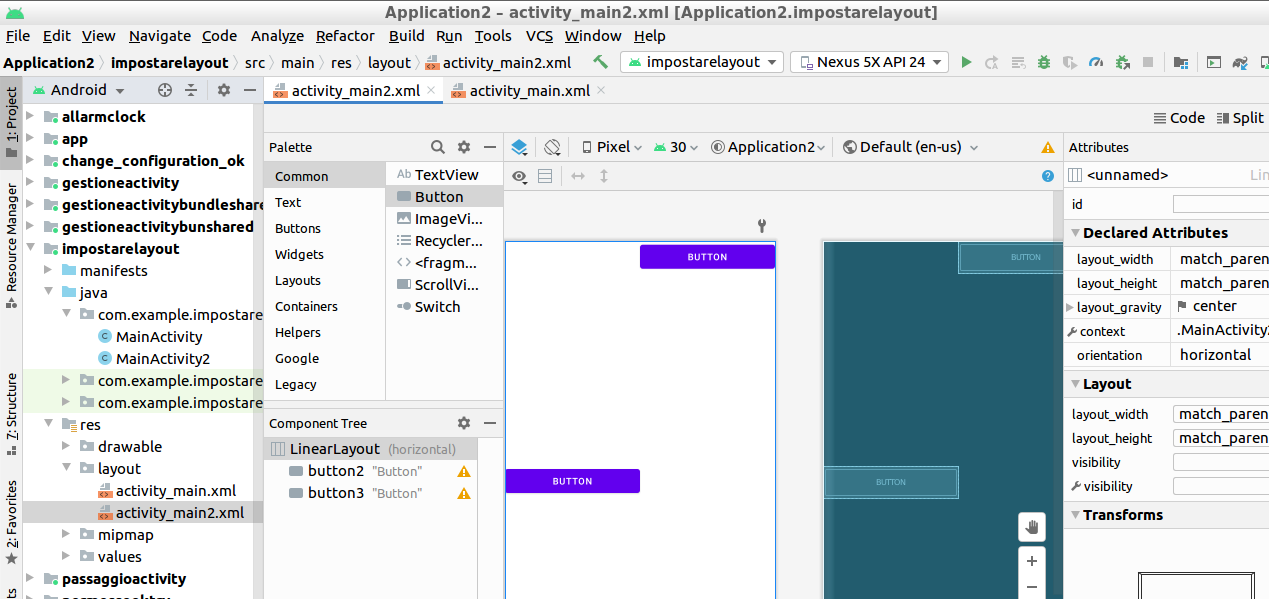This screenshot has height=599, width=1269.
Task: Click the Make Project hammer icon
Action: point(600,62)
